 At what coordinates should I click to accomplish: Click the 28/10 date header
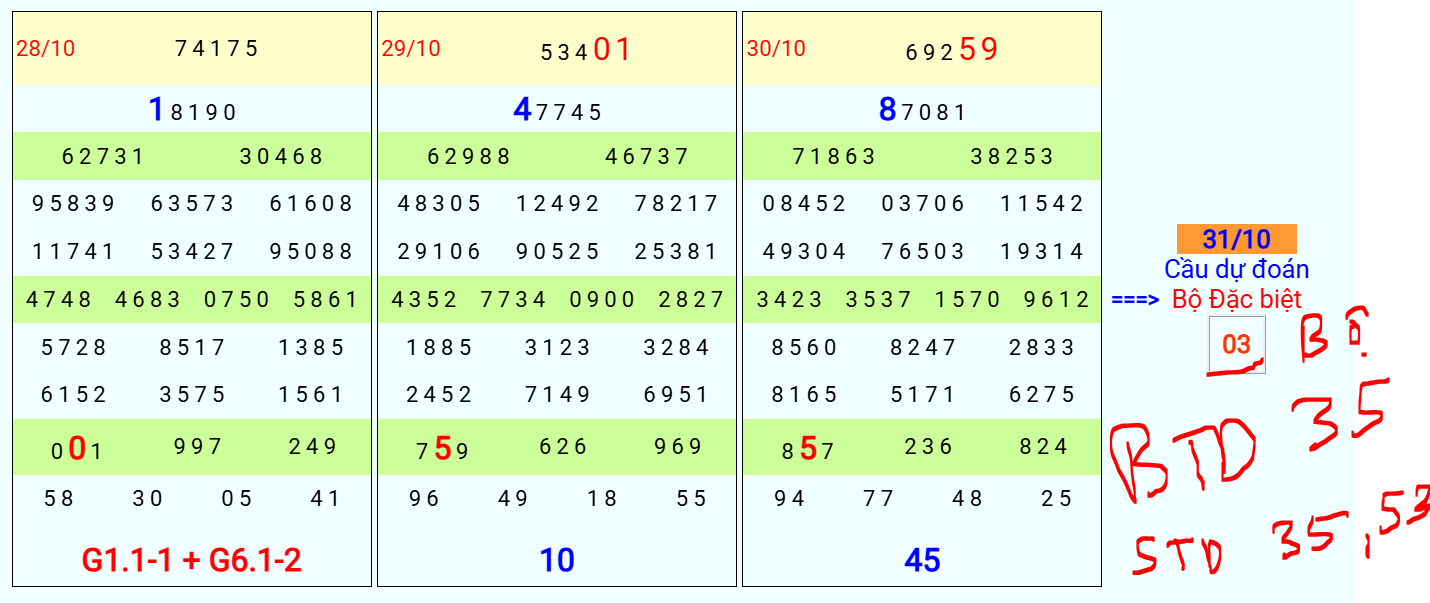(x=45, y=49)
